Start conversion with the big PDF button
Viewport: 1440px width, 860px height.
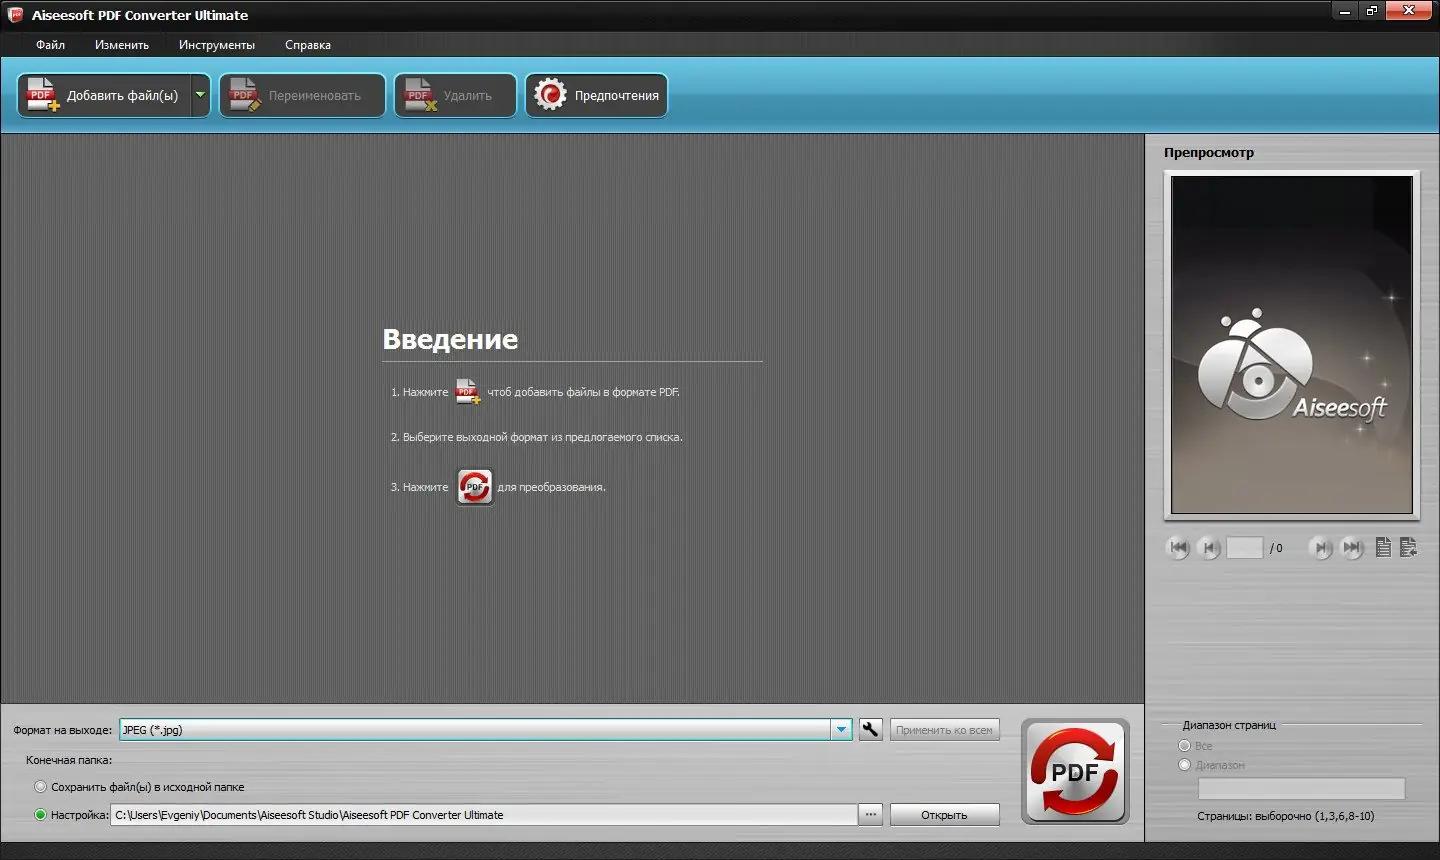coord(1075,772)
